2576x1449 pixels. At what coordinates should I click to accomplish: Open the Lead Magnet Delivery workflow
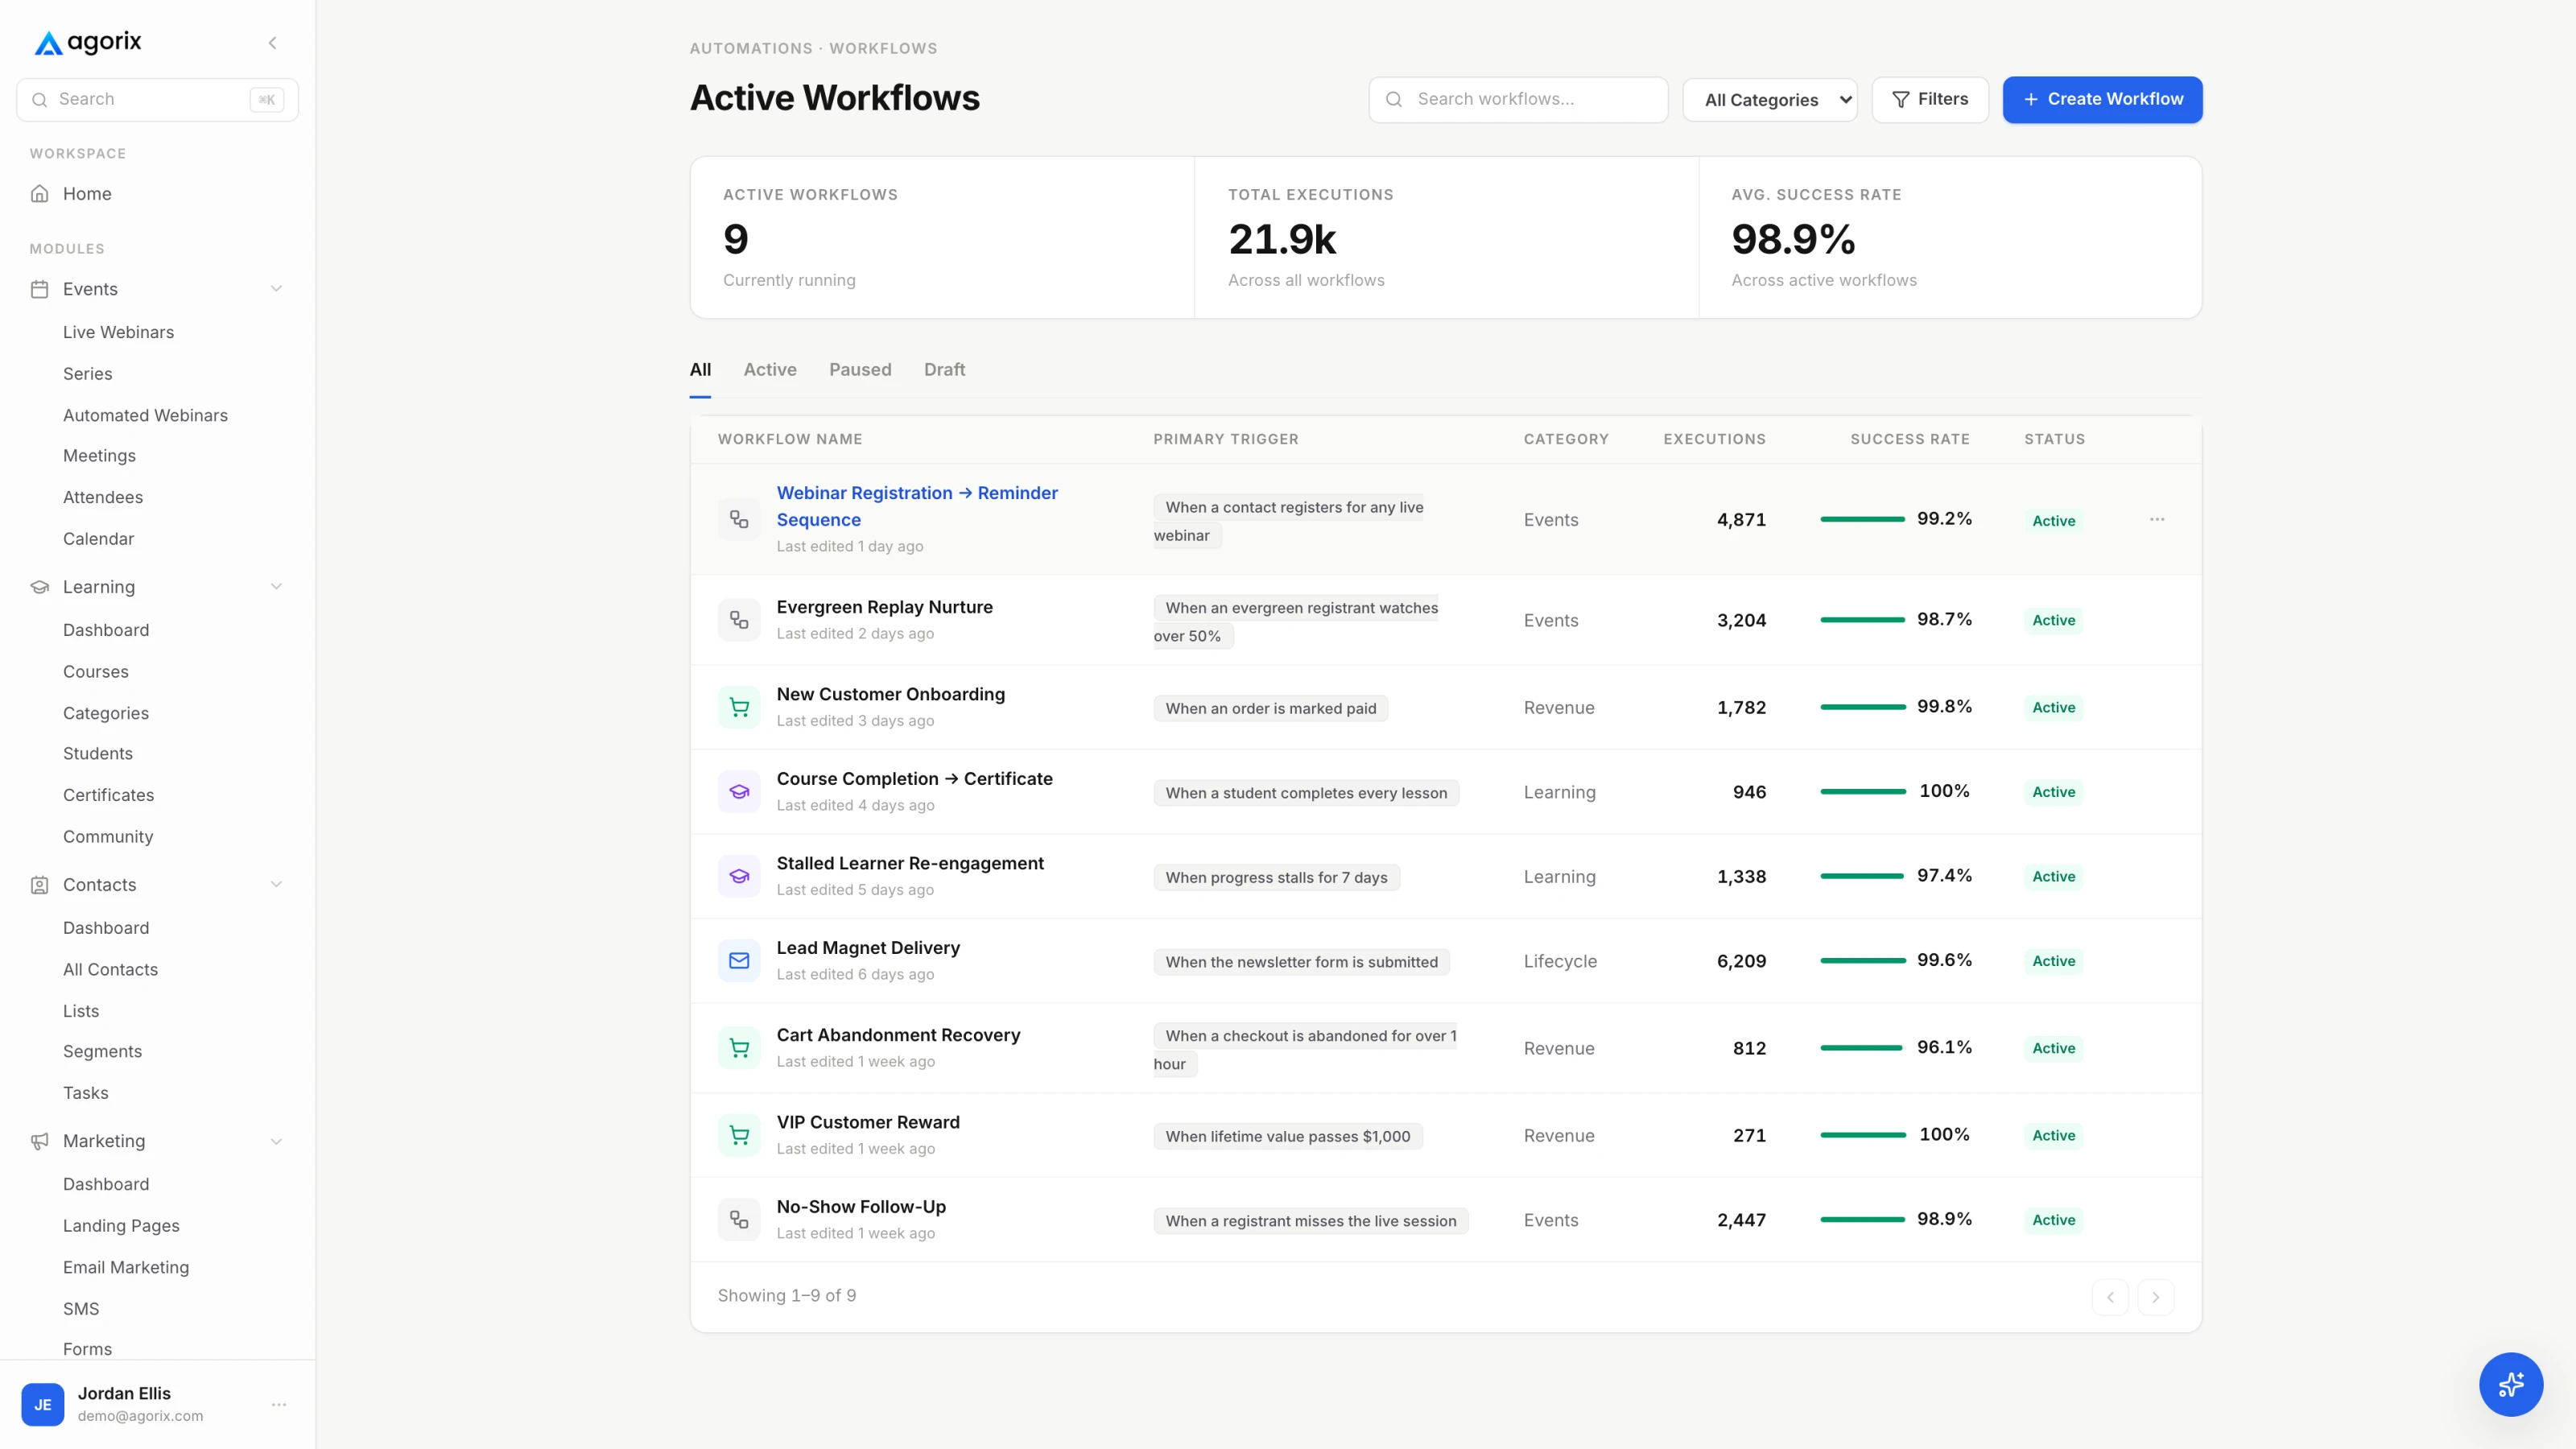(868, 948)
